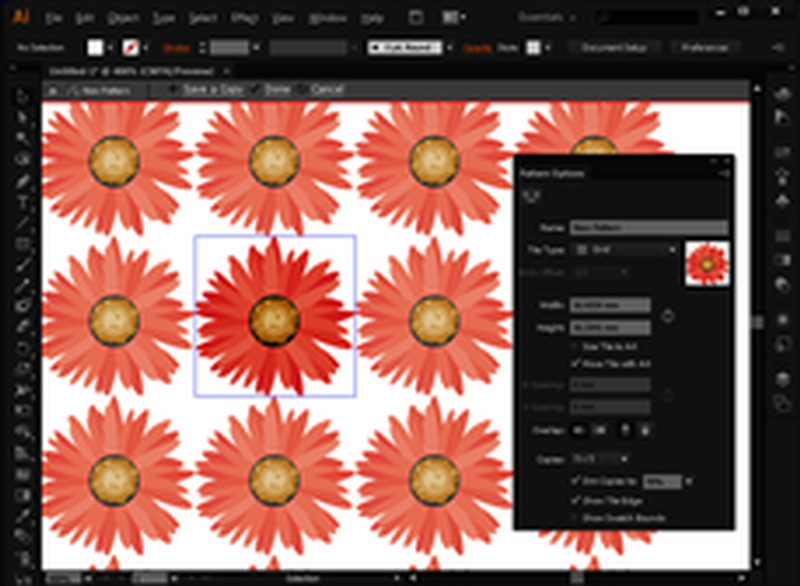
Task: Enable Size Tile to Art checkbox
Action: [x=575, y=346]
